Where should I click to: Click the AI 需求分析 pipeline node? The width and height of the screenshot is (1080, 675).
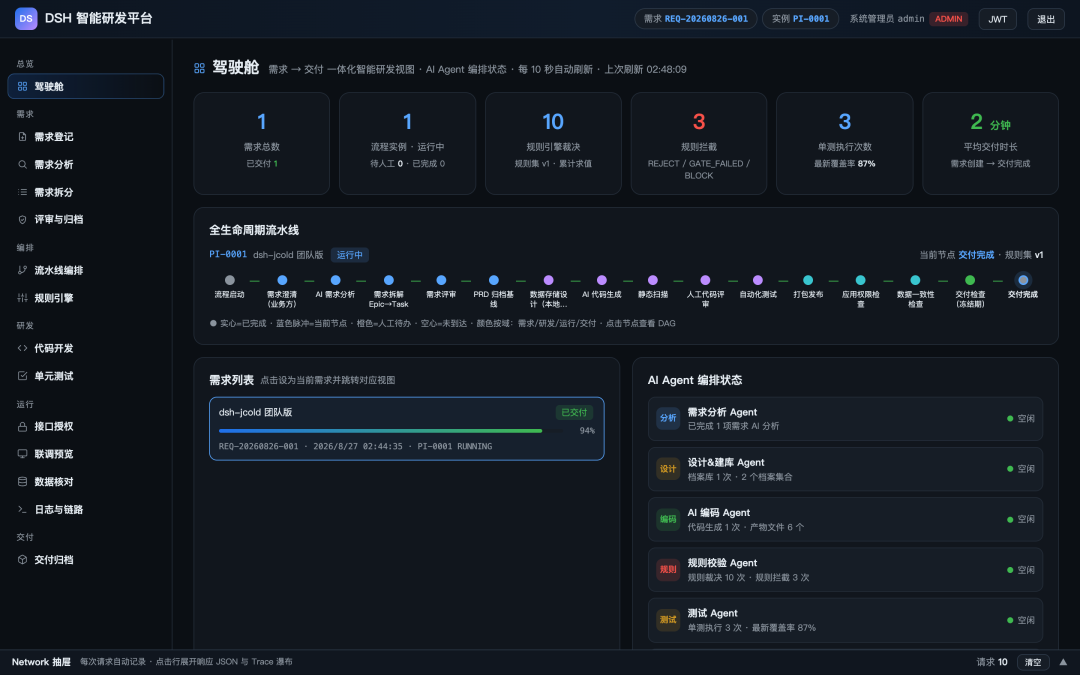(335, 280)
